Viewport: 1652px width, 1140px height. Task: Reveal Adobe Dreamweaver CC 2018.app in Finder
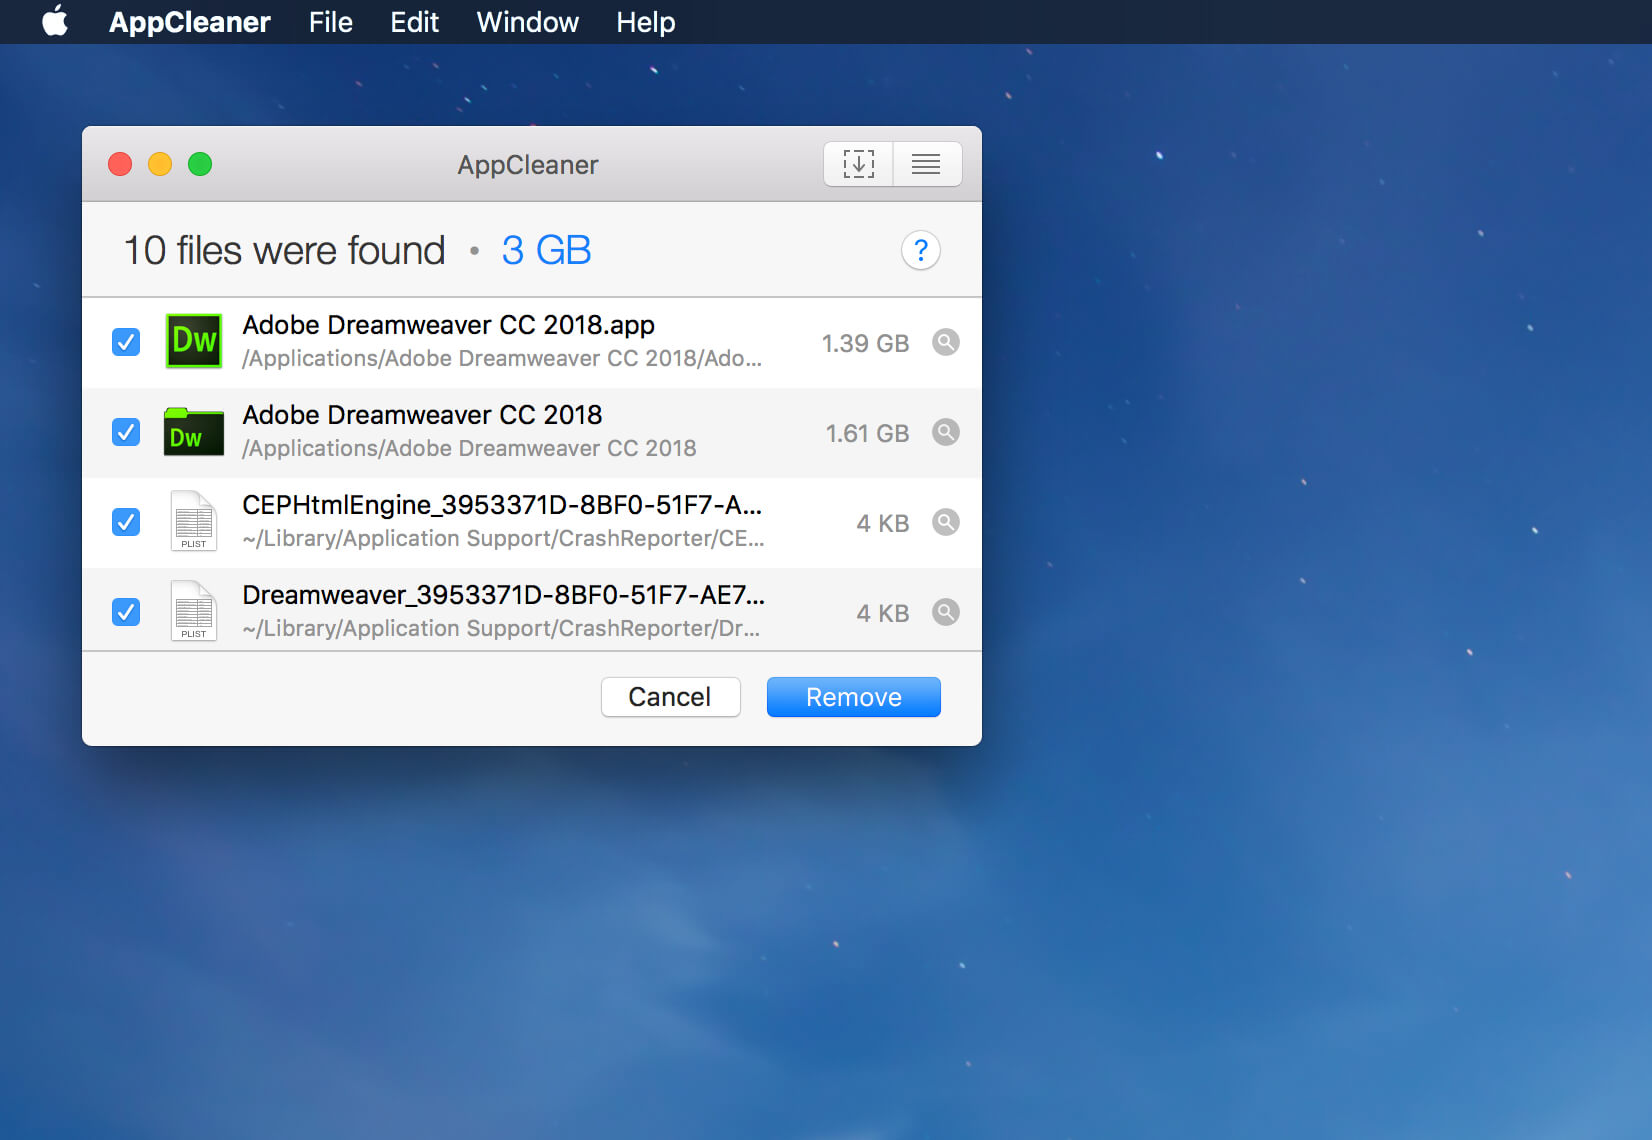[x=945, y=342]
